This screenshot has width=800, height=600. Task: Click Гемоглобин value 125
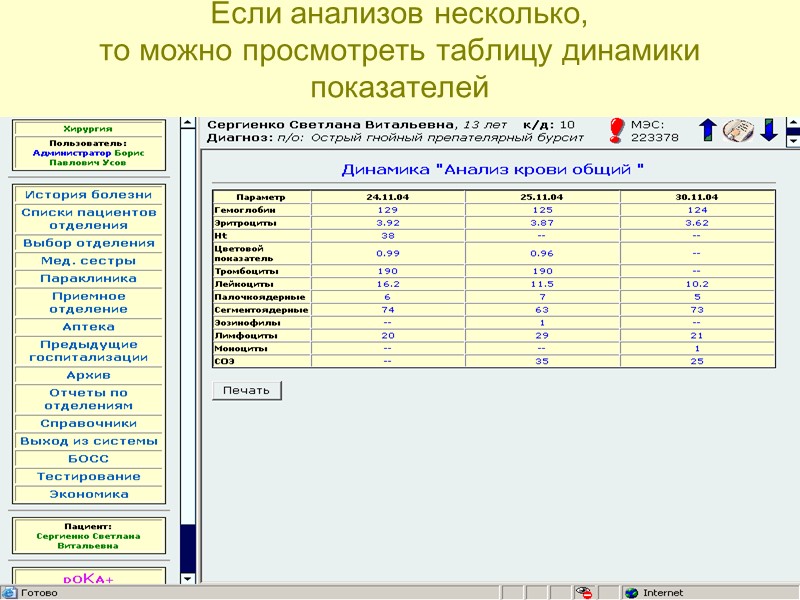[x=542, y=210]
